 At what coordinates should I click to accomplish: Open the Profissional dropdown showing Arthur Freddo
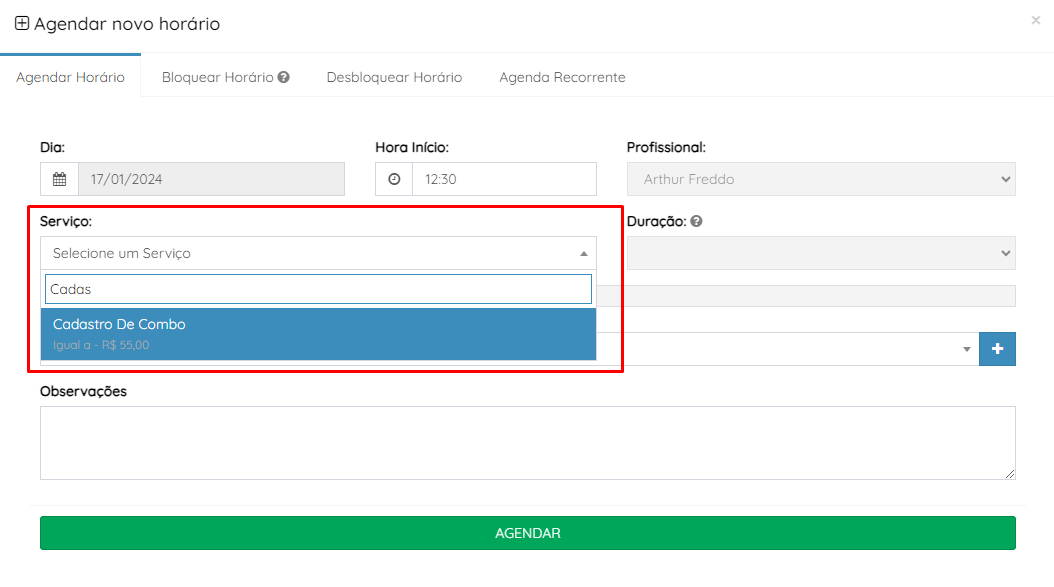click(x=820, y=180)
